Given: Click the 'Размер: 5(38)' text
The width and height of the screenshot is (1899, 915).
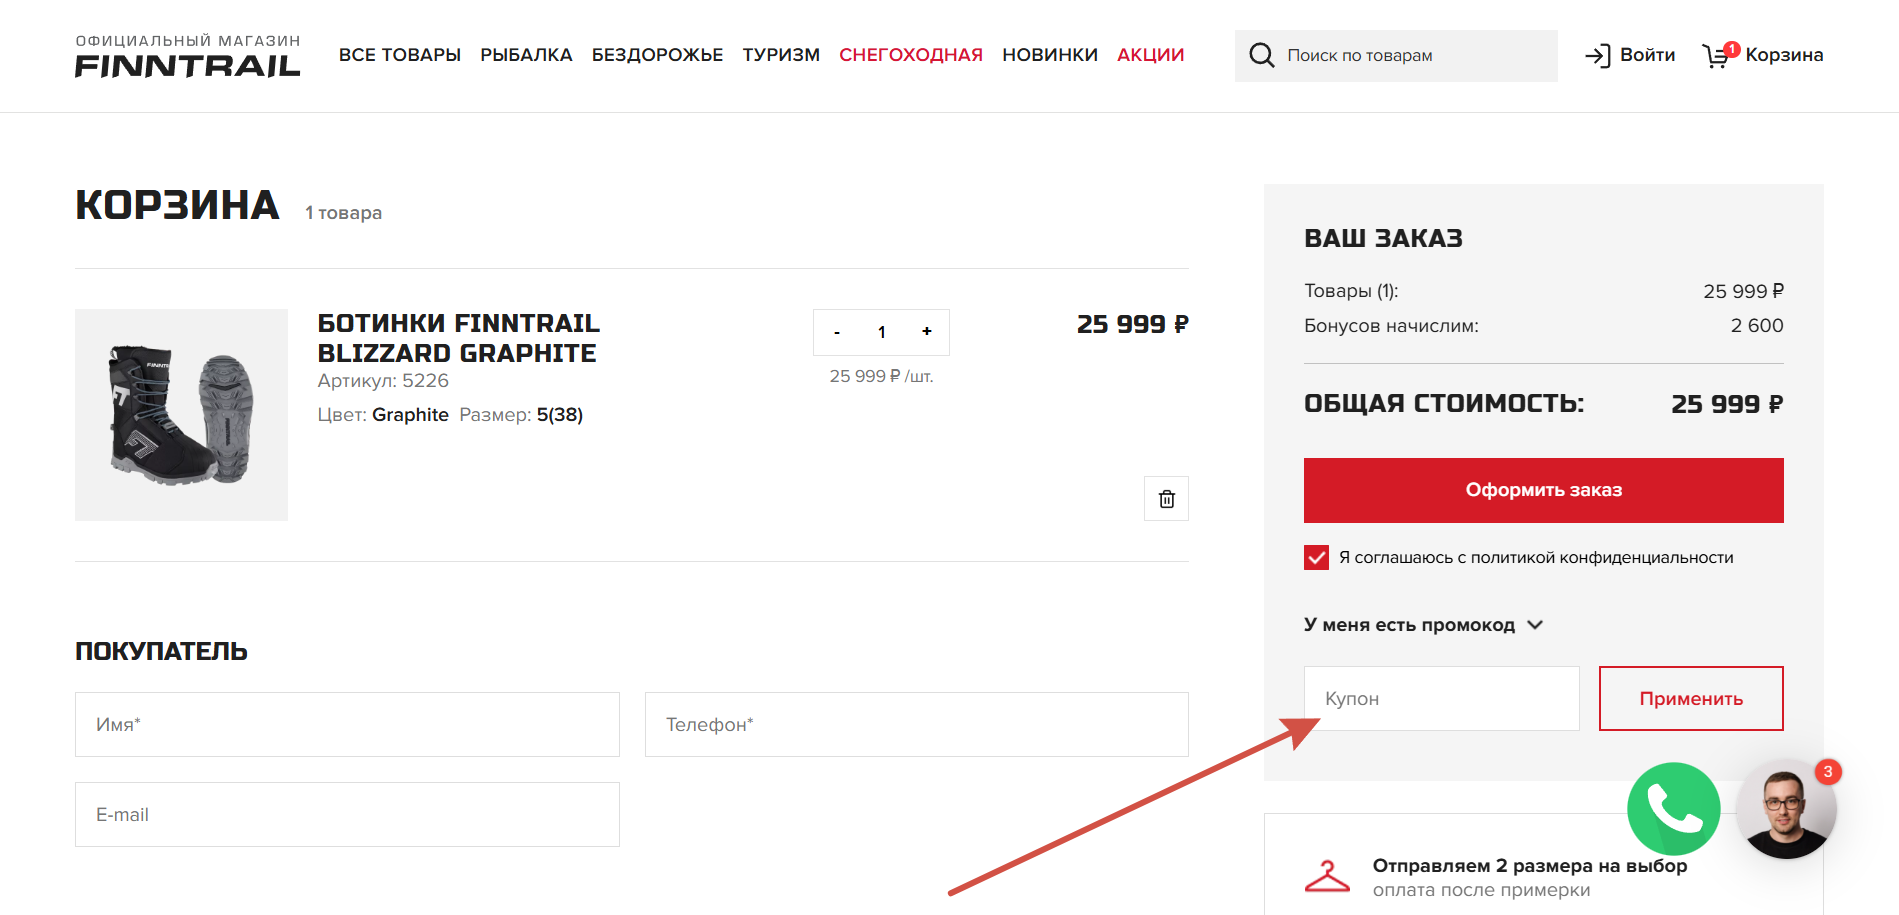Looking at the screenshot, I should click(x=521, y=415).
